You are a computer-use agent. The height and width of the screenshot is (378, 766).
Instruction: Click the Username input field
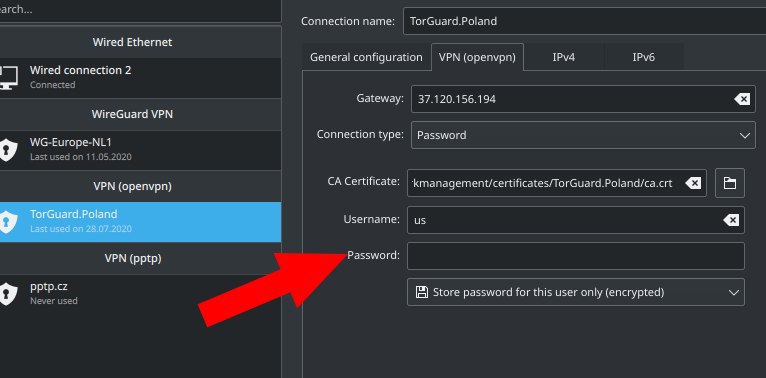[576, 220]
